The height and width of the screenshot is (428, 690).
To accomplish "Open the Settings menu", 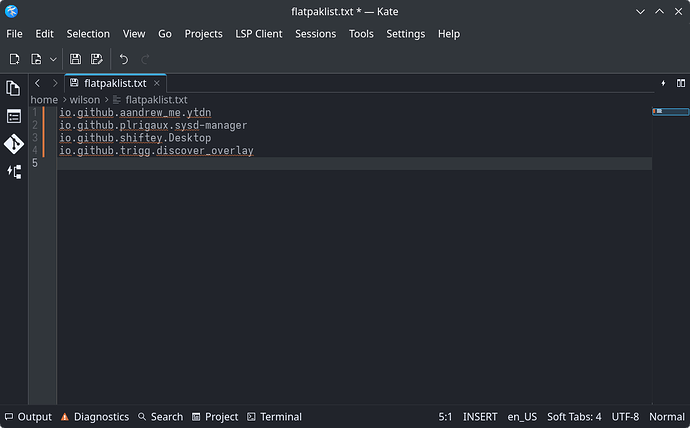I will pyautogui.click(x=406, y=34).
